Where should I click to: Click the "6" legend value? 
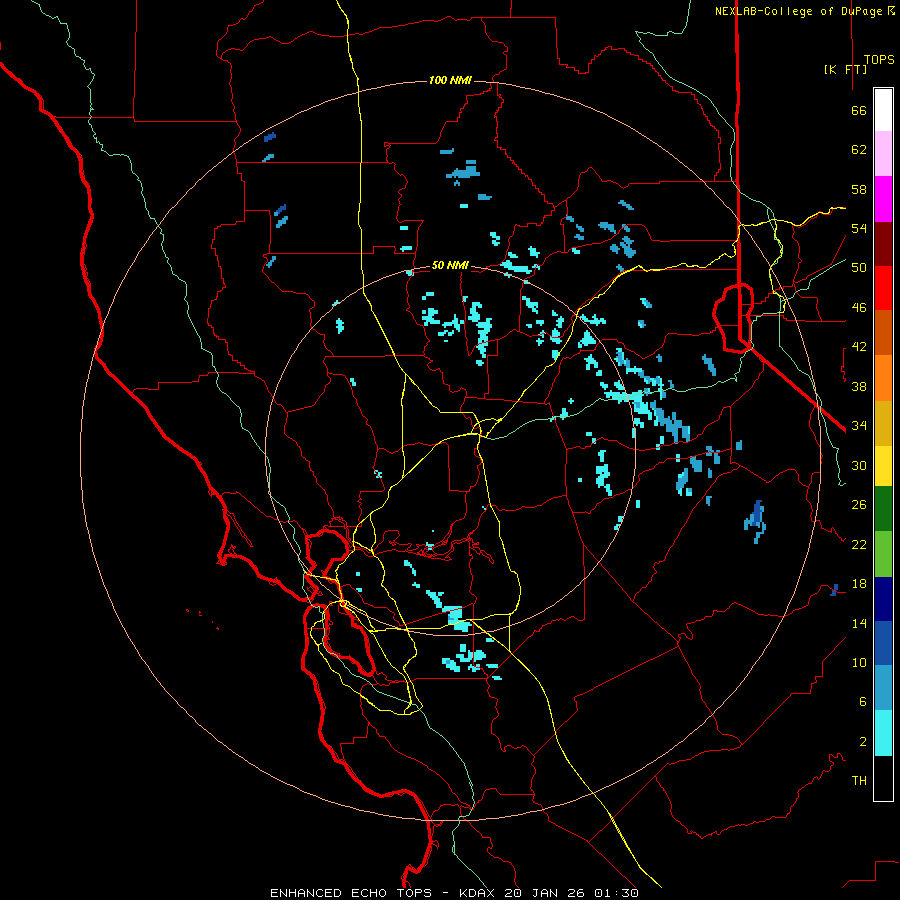(863, 702)
